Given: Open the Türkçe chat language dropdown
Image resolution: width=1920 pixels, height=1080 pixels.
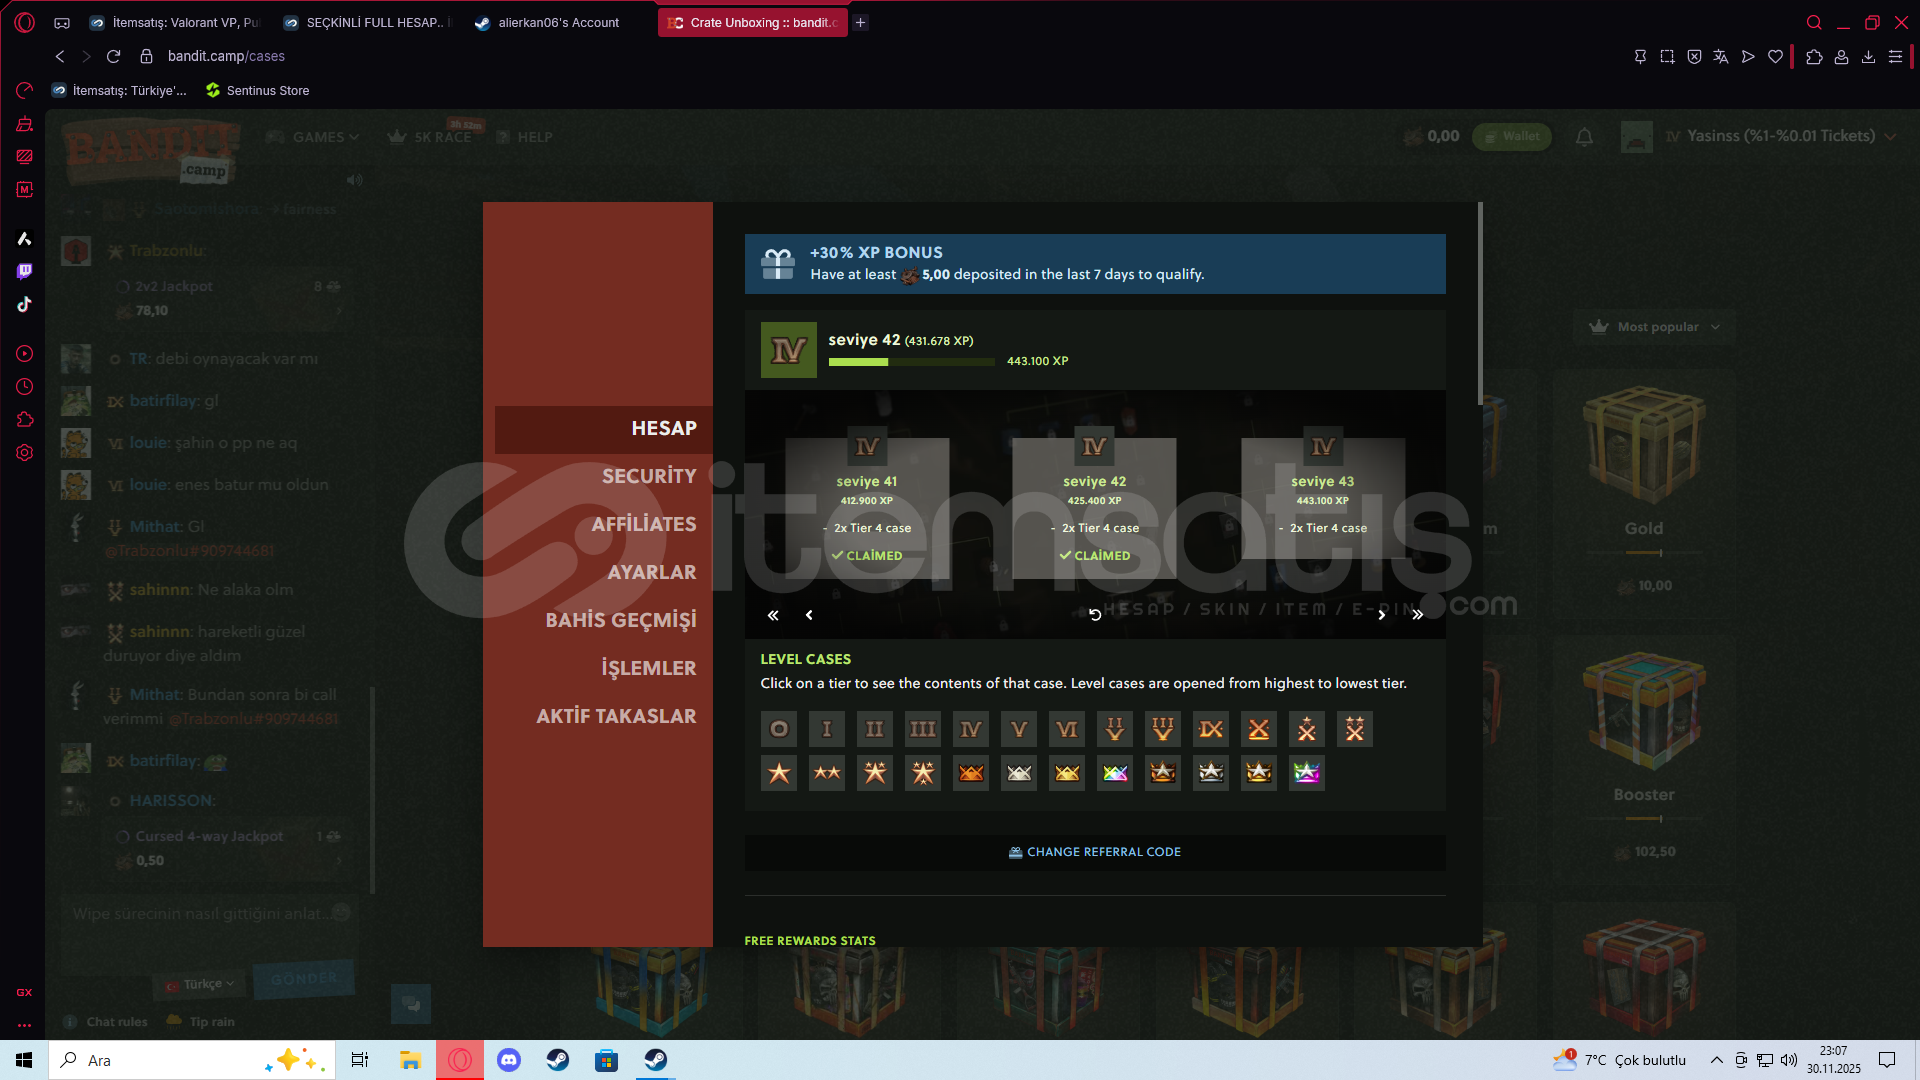Looking at the screenshot, I should pyautogui.click(x=201, y=984).
